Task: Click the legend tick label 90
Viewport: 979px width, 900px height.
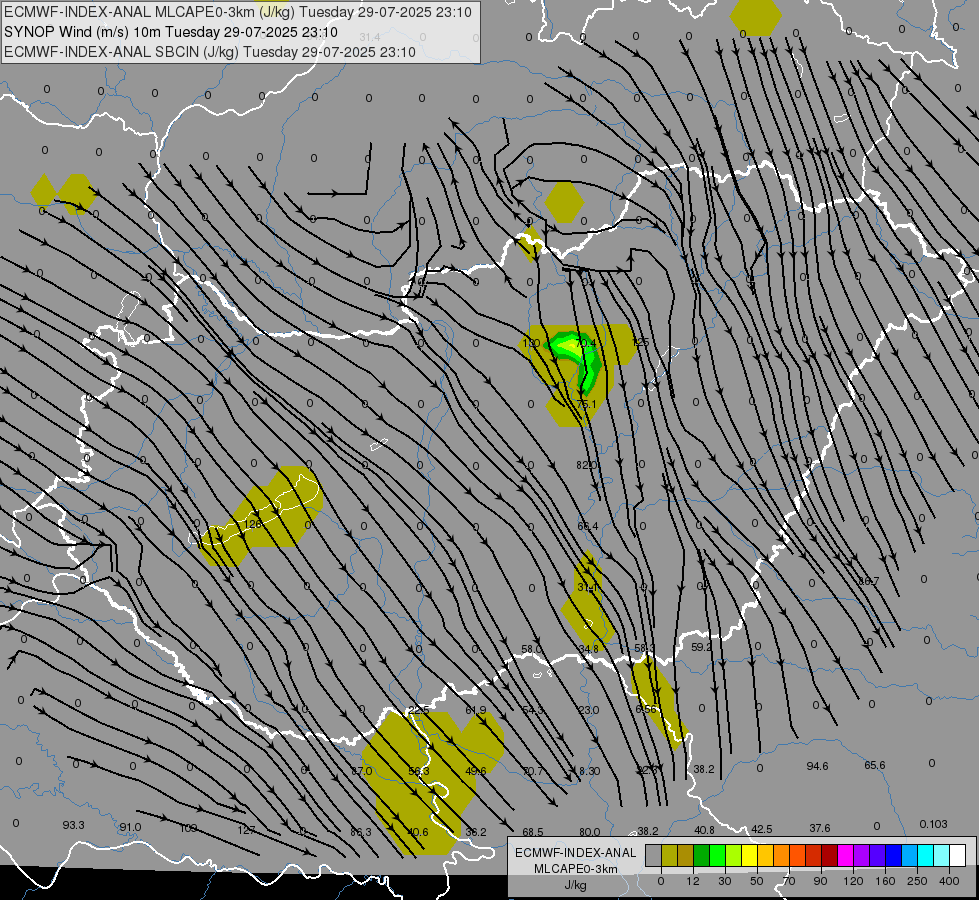Action: [x=820, y=881]
